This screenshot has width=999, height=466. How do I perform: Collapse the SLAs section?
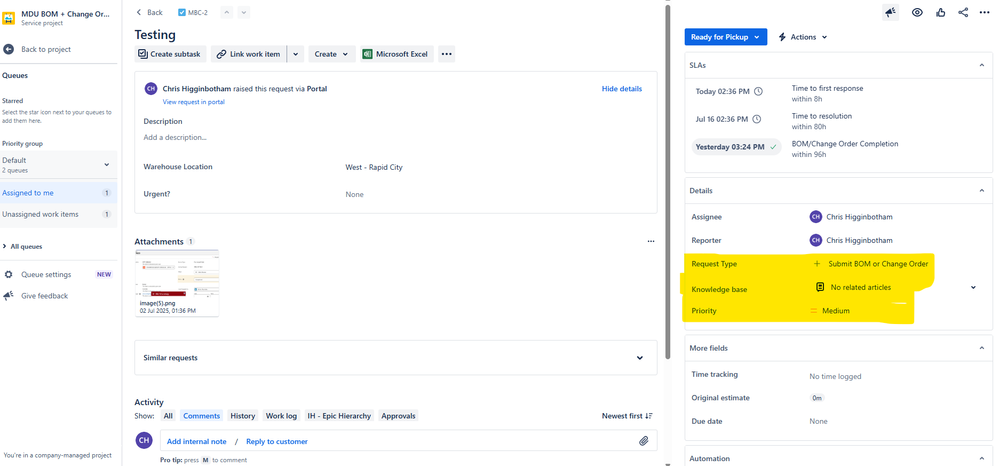(982, 65)
